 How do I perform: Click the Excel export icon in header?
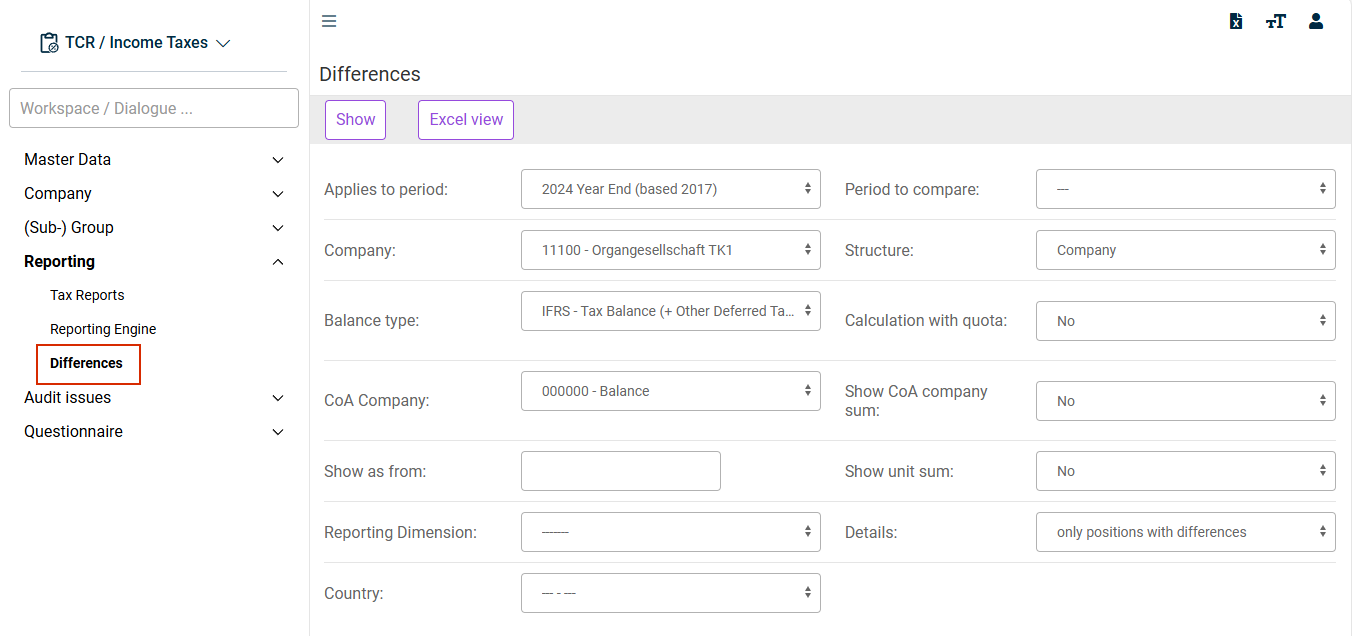[1236, 21]
